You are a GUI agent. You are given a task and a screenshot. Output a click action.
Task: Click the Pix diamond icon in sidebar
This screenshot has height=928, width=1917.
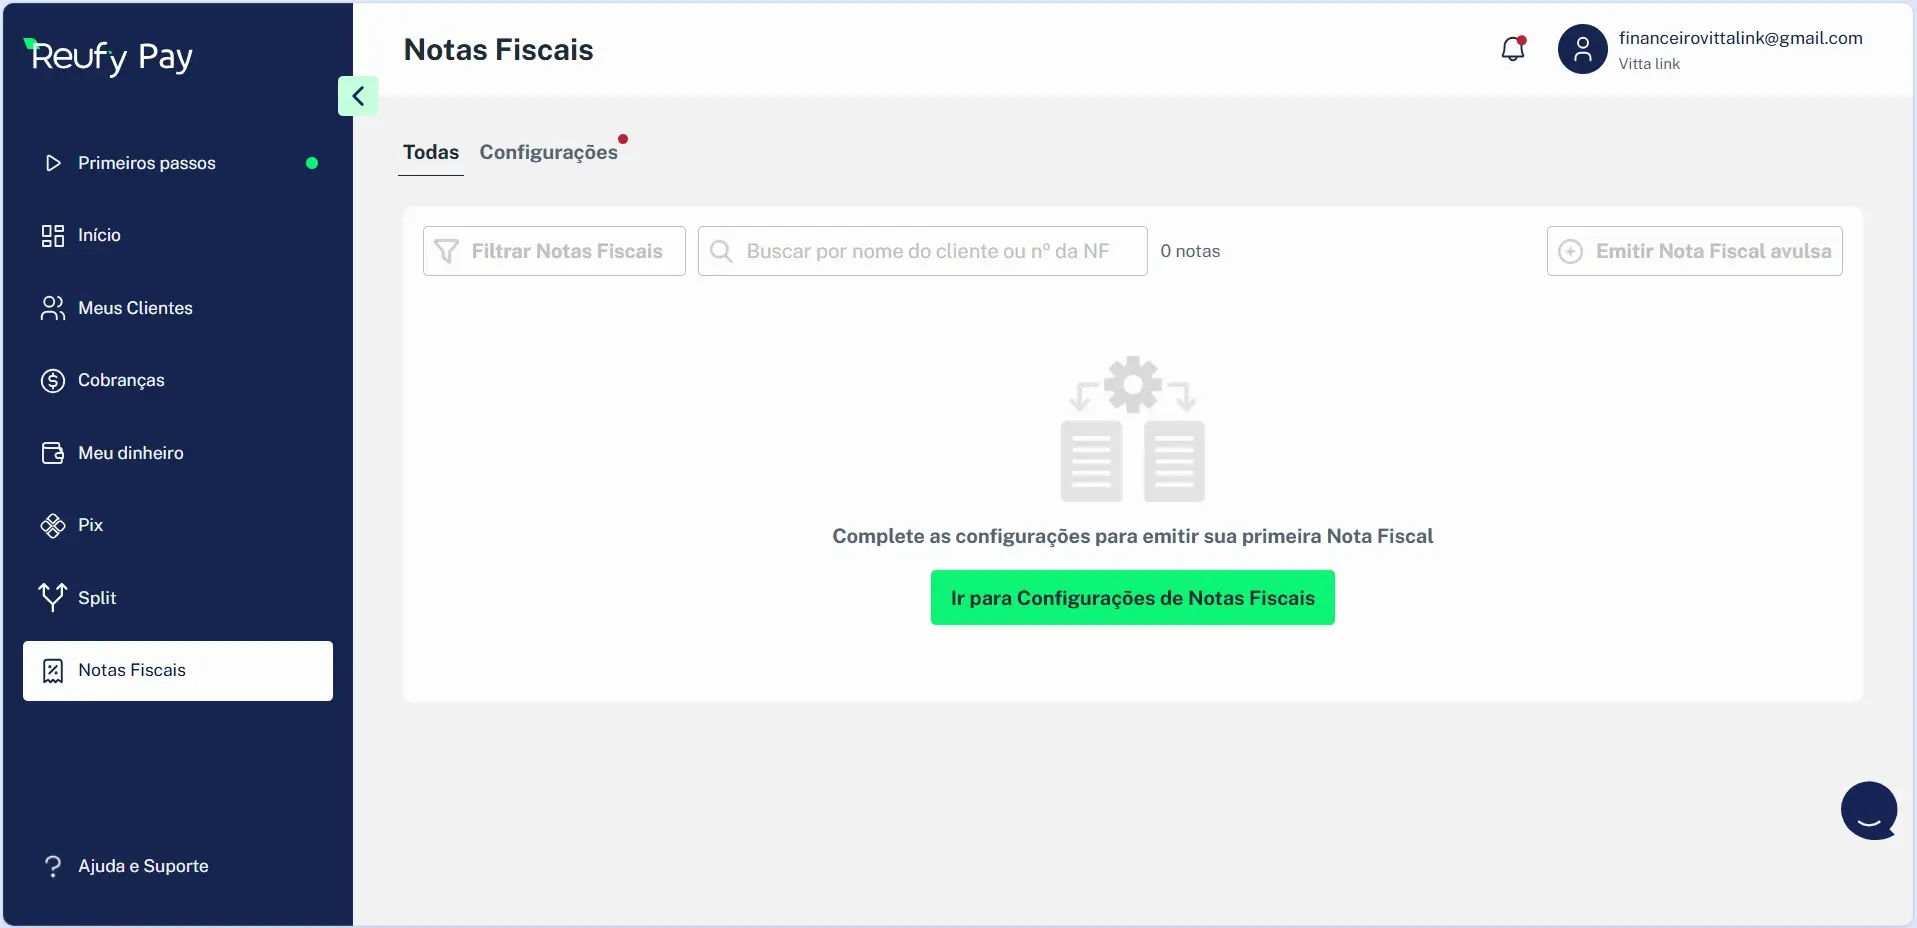52,526
